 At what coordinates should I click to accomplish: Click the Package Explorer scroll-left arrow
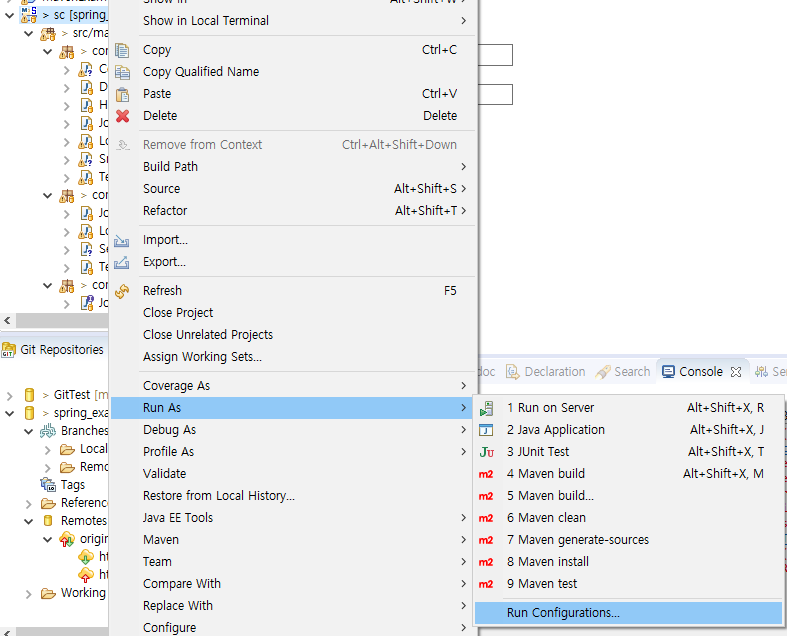pos(7,320)
